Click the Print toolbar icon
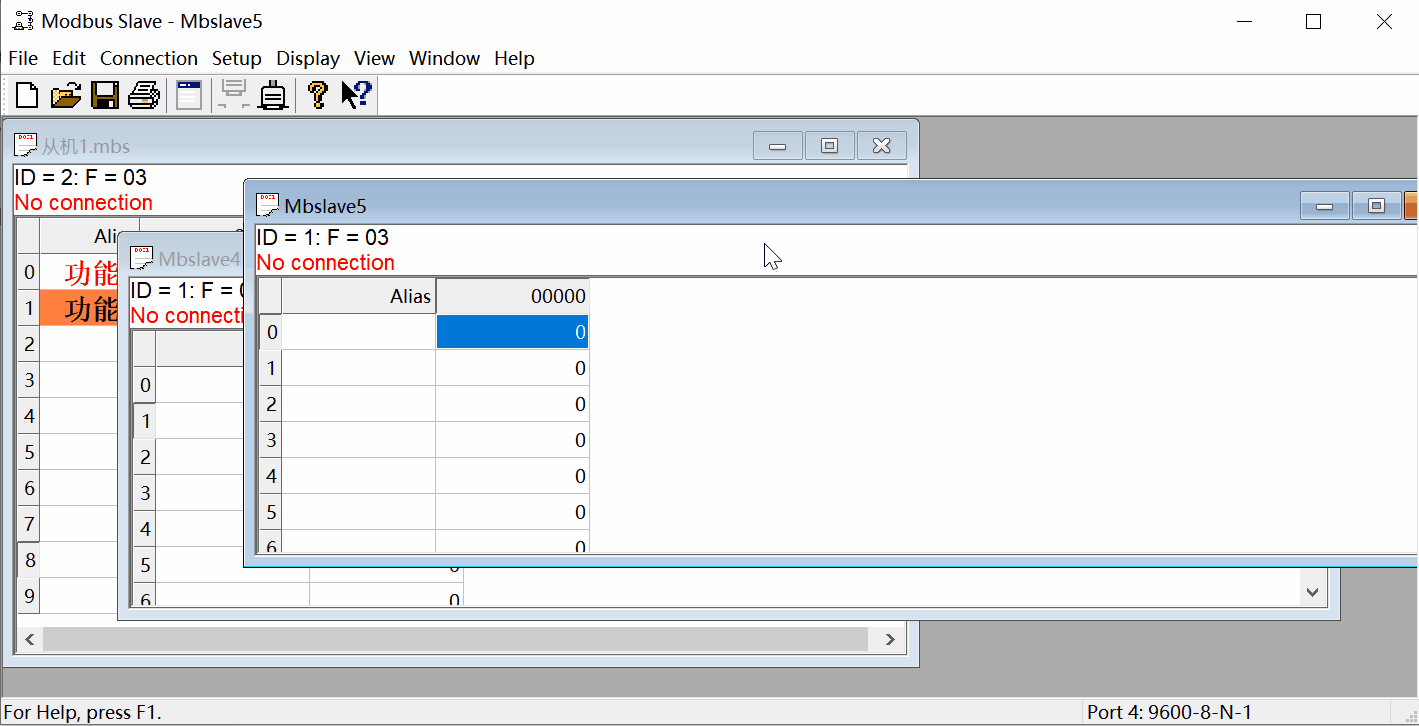The width and height of the screenshot is (1419, 726). click(x=144, y=95)
